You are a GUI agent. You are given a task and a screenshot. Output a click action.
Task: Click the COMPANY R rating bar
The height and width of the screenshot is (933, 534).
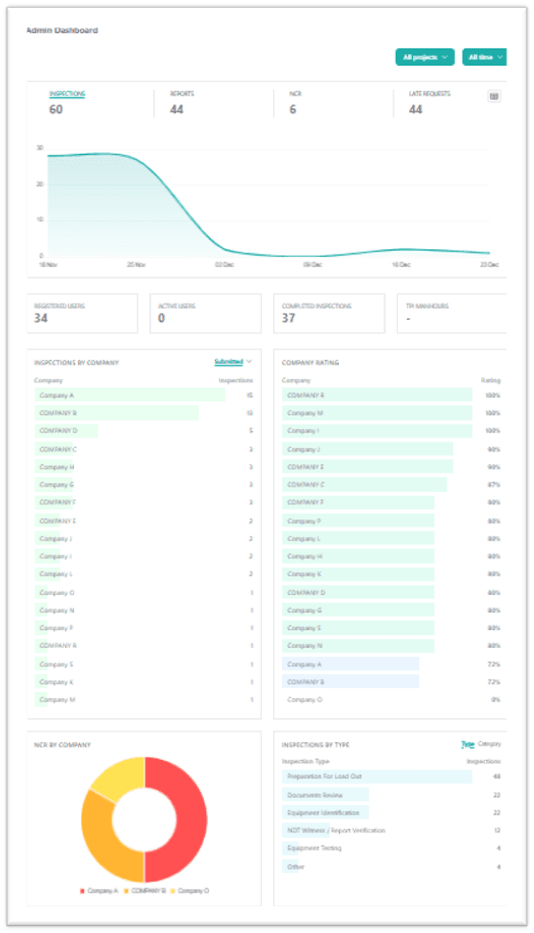pos(377,395)
